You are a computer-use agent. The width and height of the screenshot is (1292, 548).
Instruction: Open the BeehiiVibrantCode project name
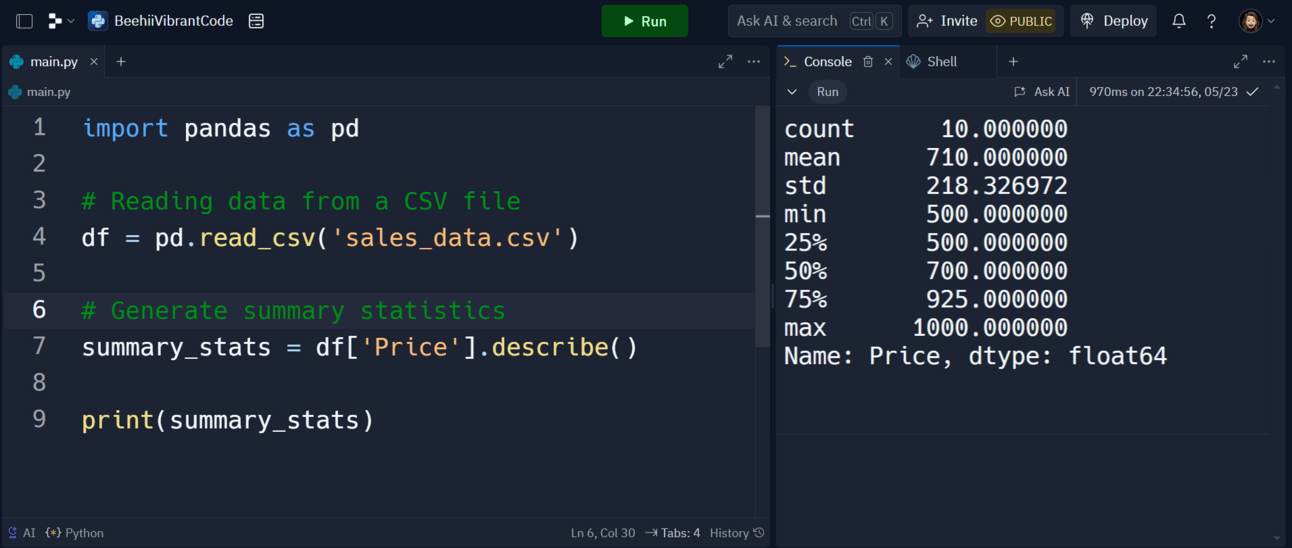[175, 21]
